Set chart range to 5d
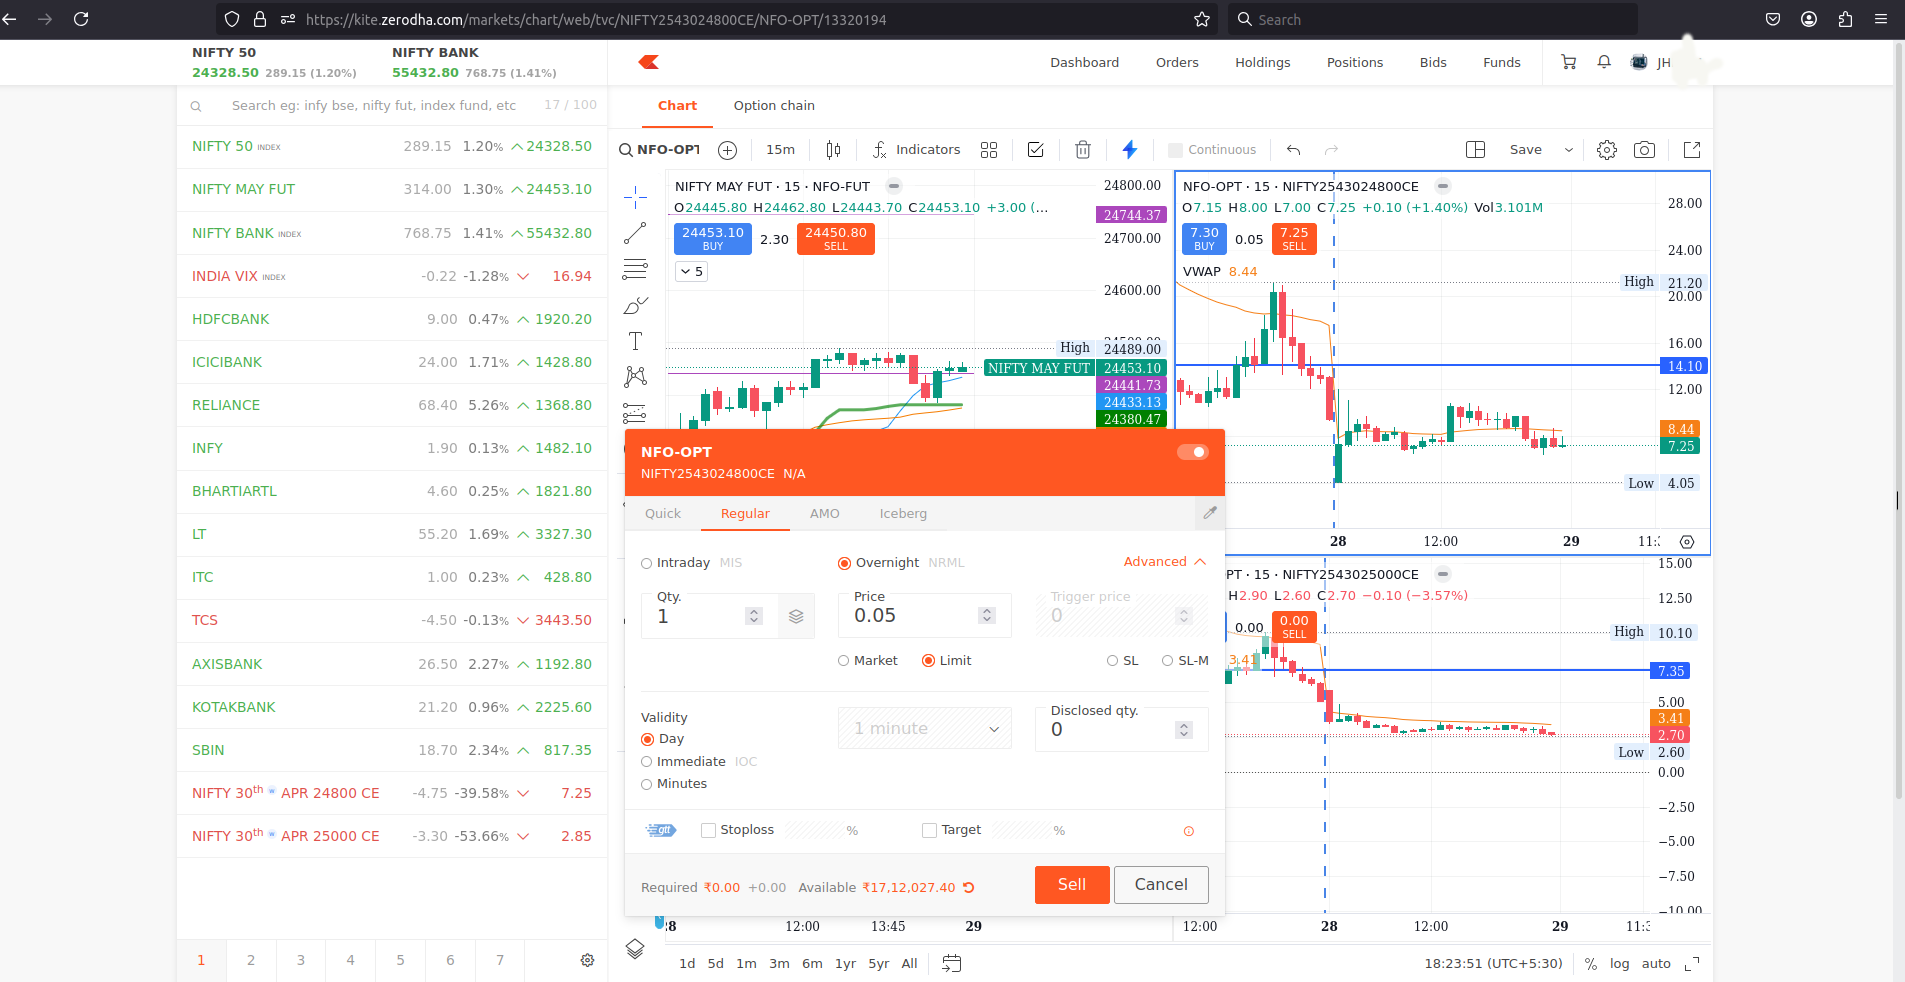 (716, 964)
